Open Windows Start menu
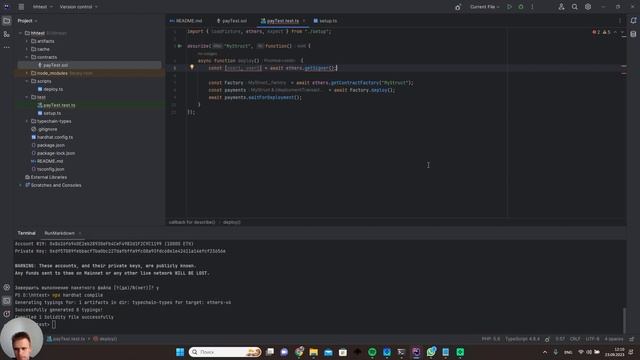Image resolution: width=640 pixels, height=360 pixels. tap(180, 352)
